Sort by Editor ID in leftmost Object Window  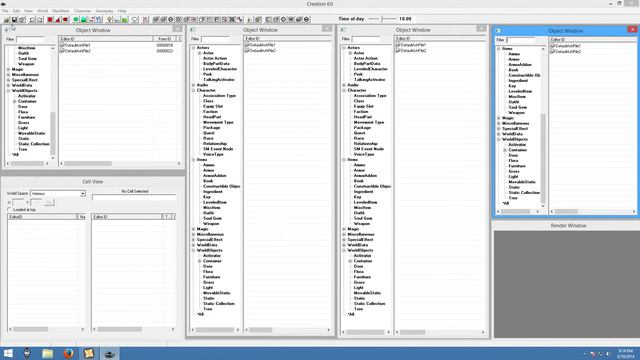(106, 39)
